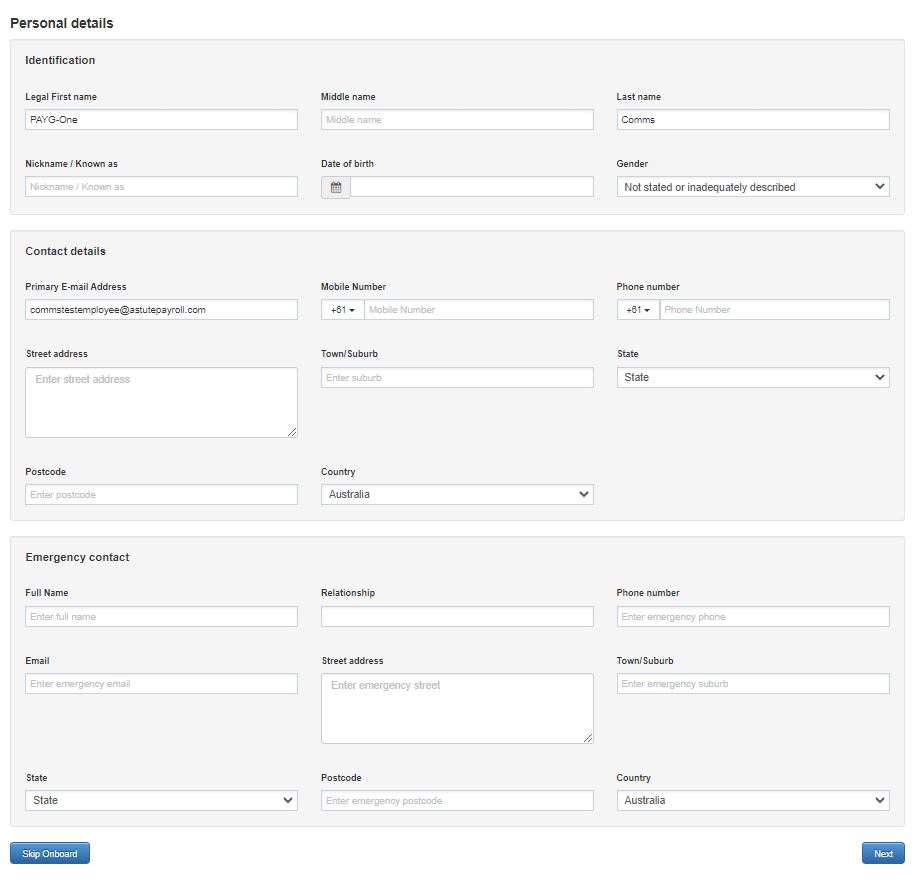The width and height of the screenshot is (917, 879).
Task: Click into the Middle name field
Action: (457, 120)
